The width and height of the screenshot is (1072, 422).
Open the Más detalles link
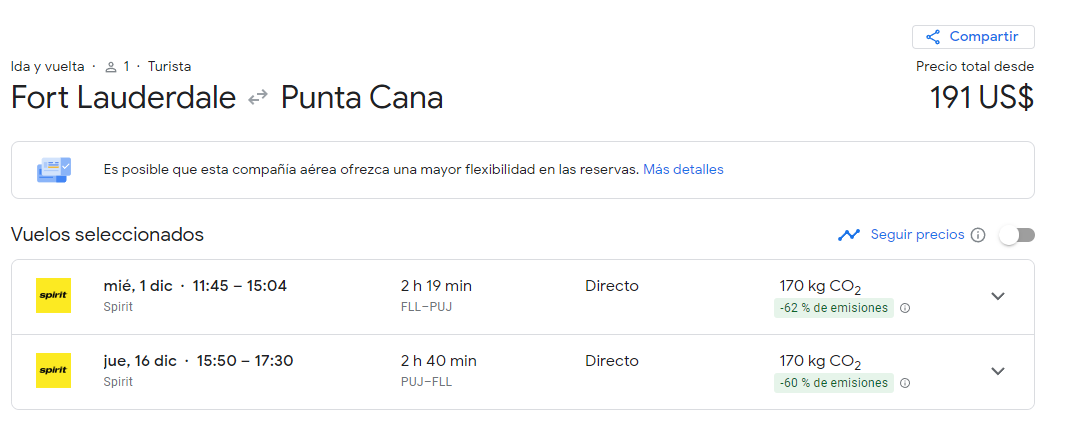683,169
